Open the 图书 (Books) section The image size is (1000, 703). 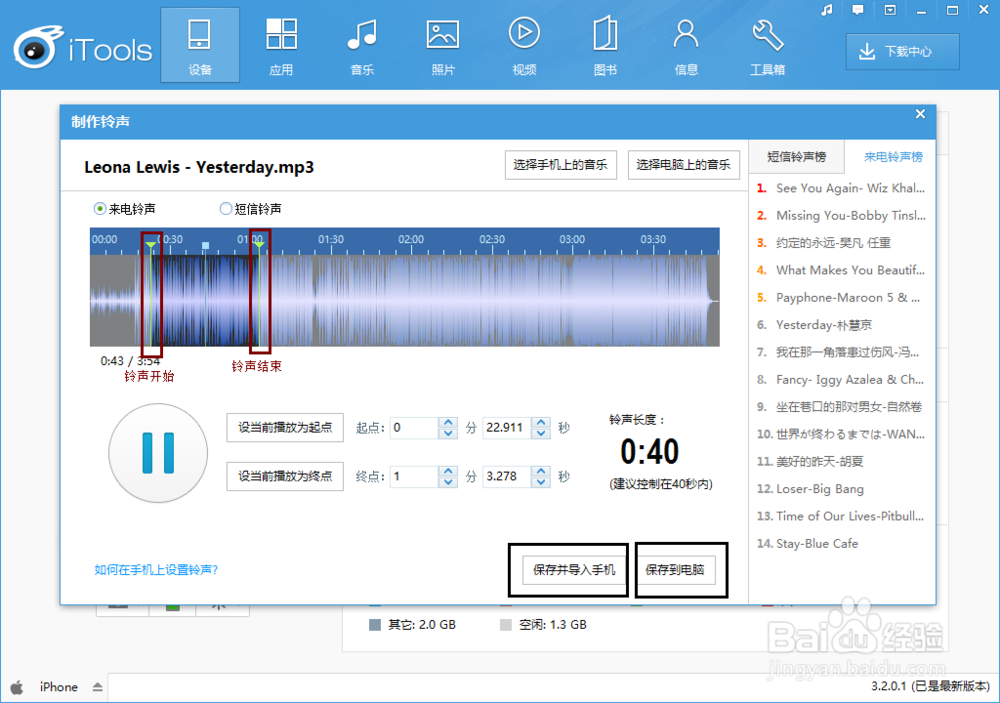tap(605, 45)
